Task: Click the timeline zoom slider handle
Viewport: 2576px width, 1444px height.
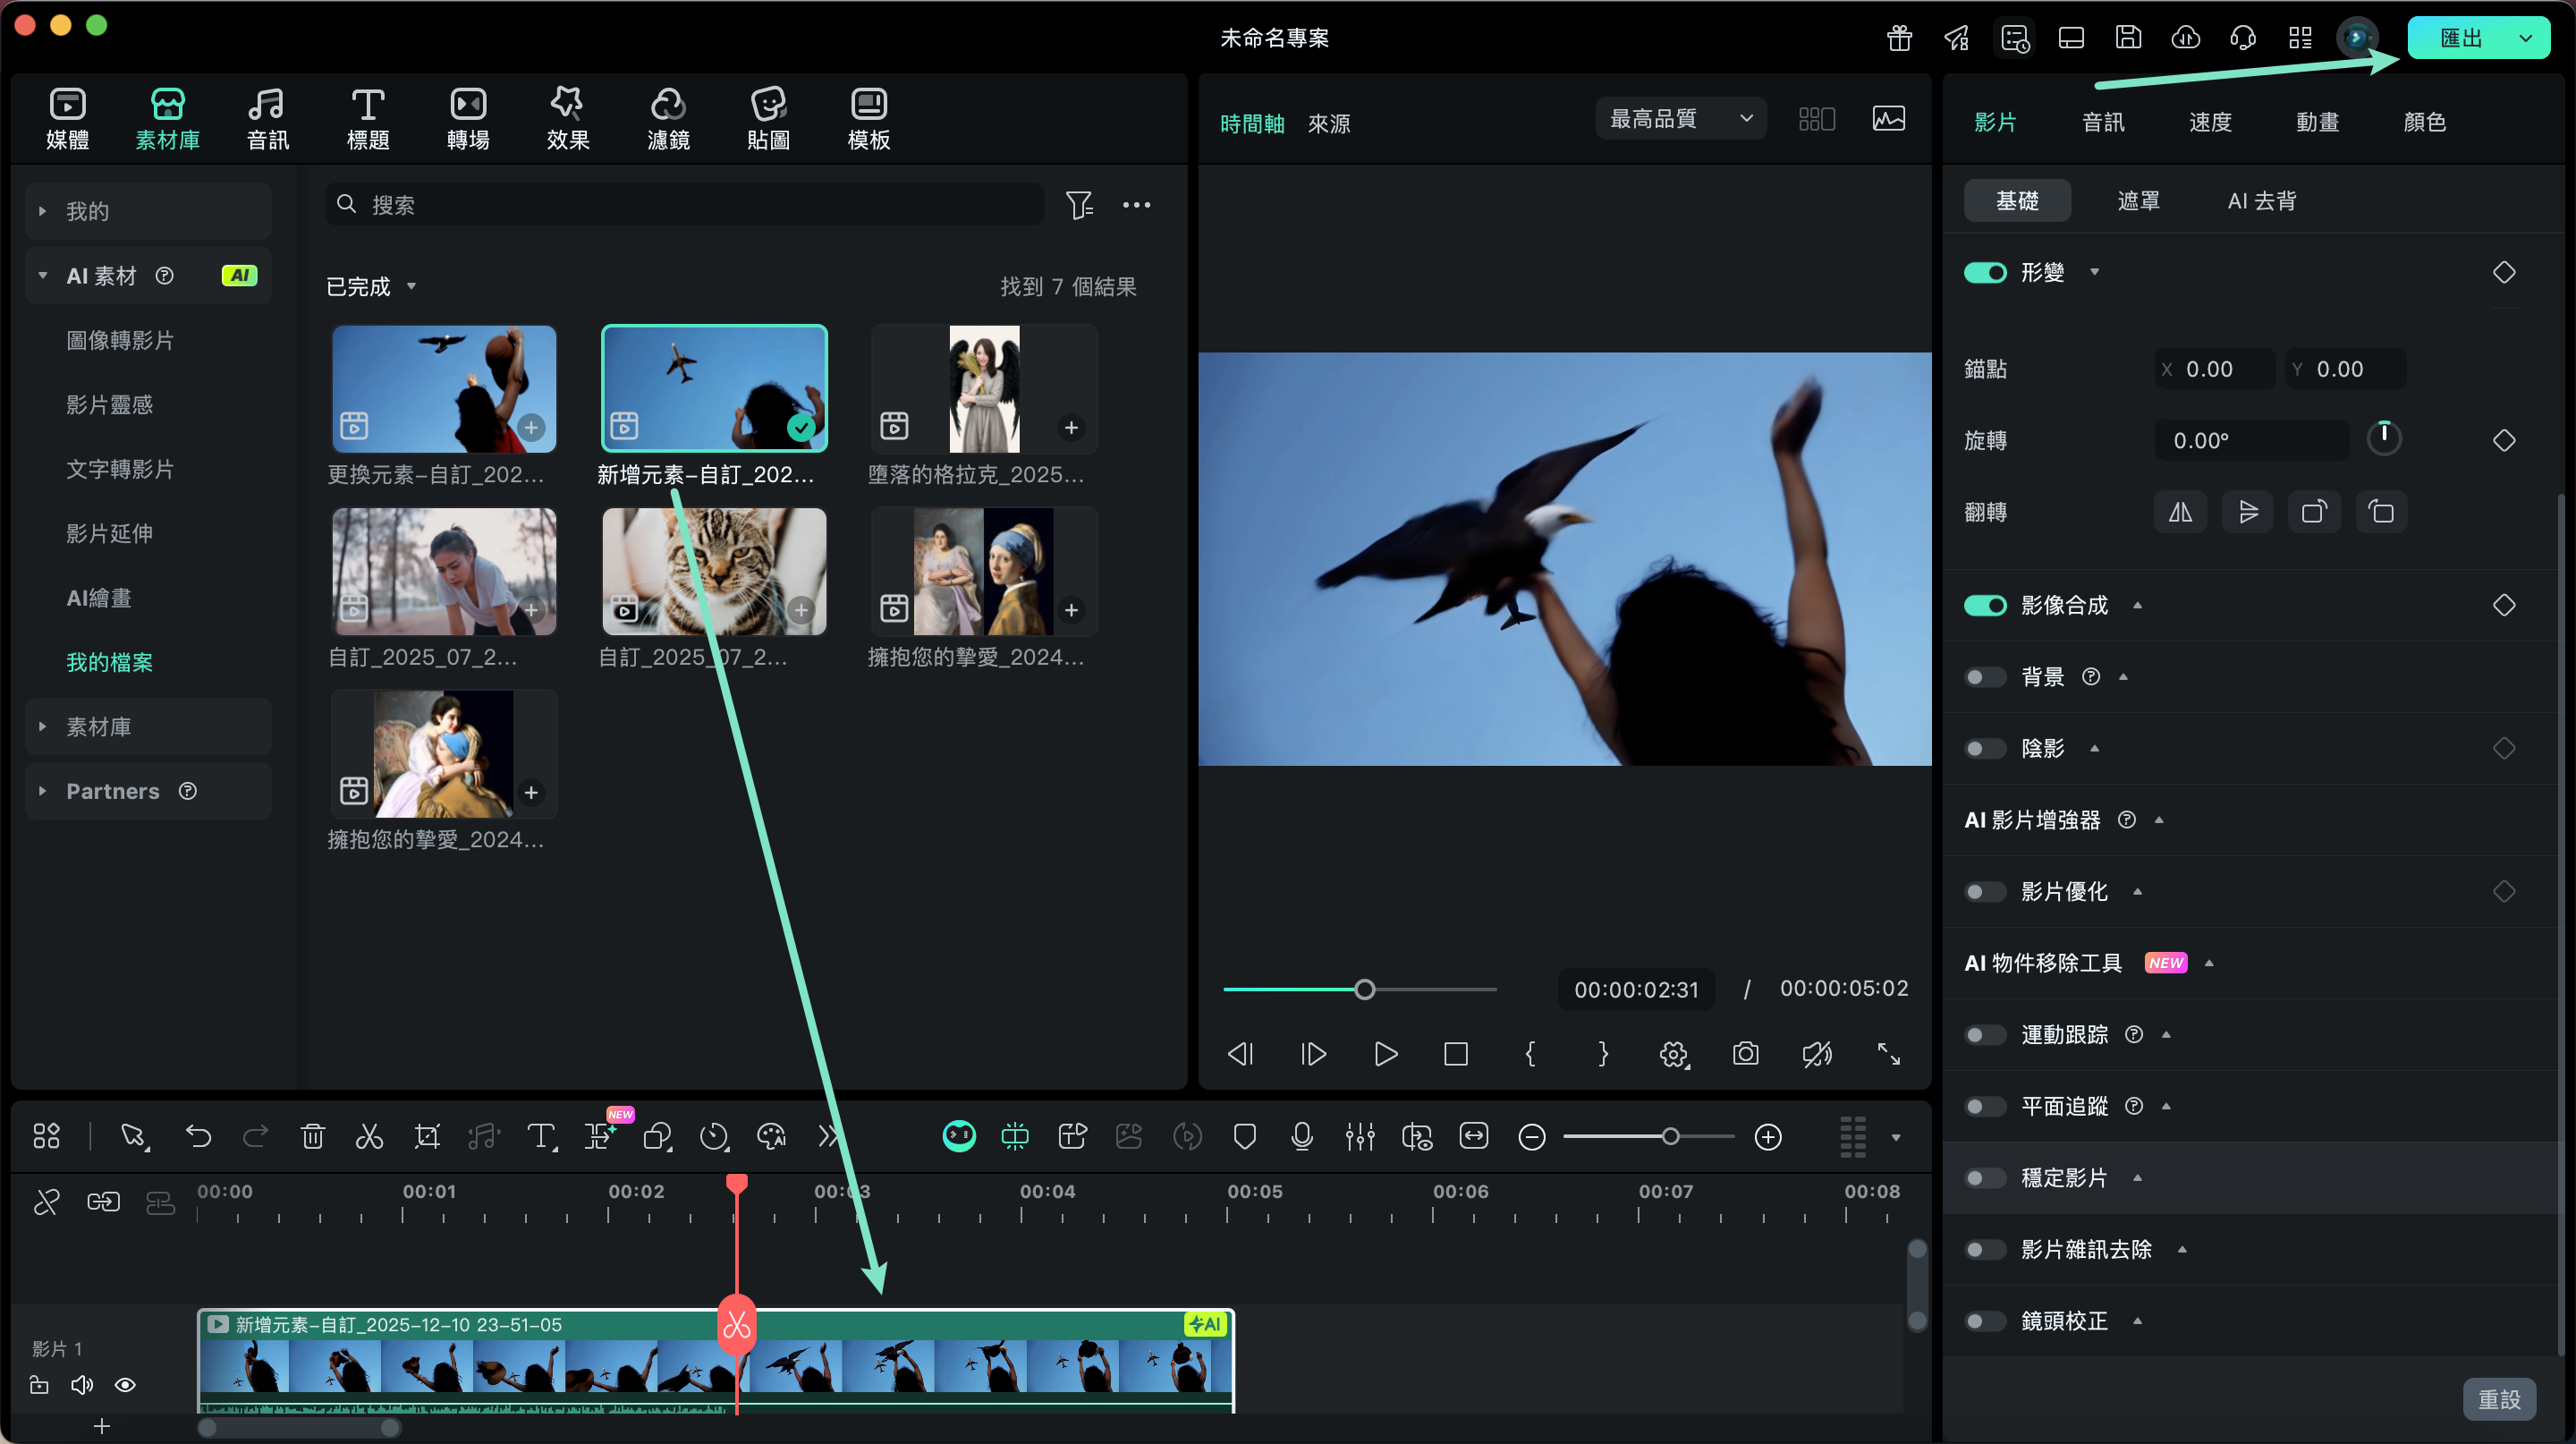Action: click(1670, 1137)
